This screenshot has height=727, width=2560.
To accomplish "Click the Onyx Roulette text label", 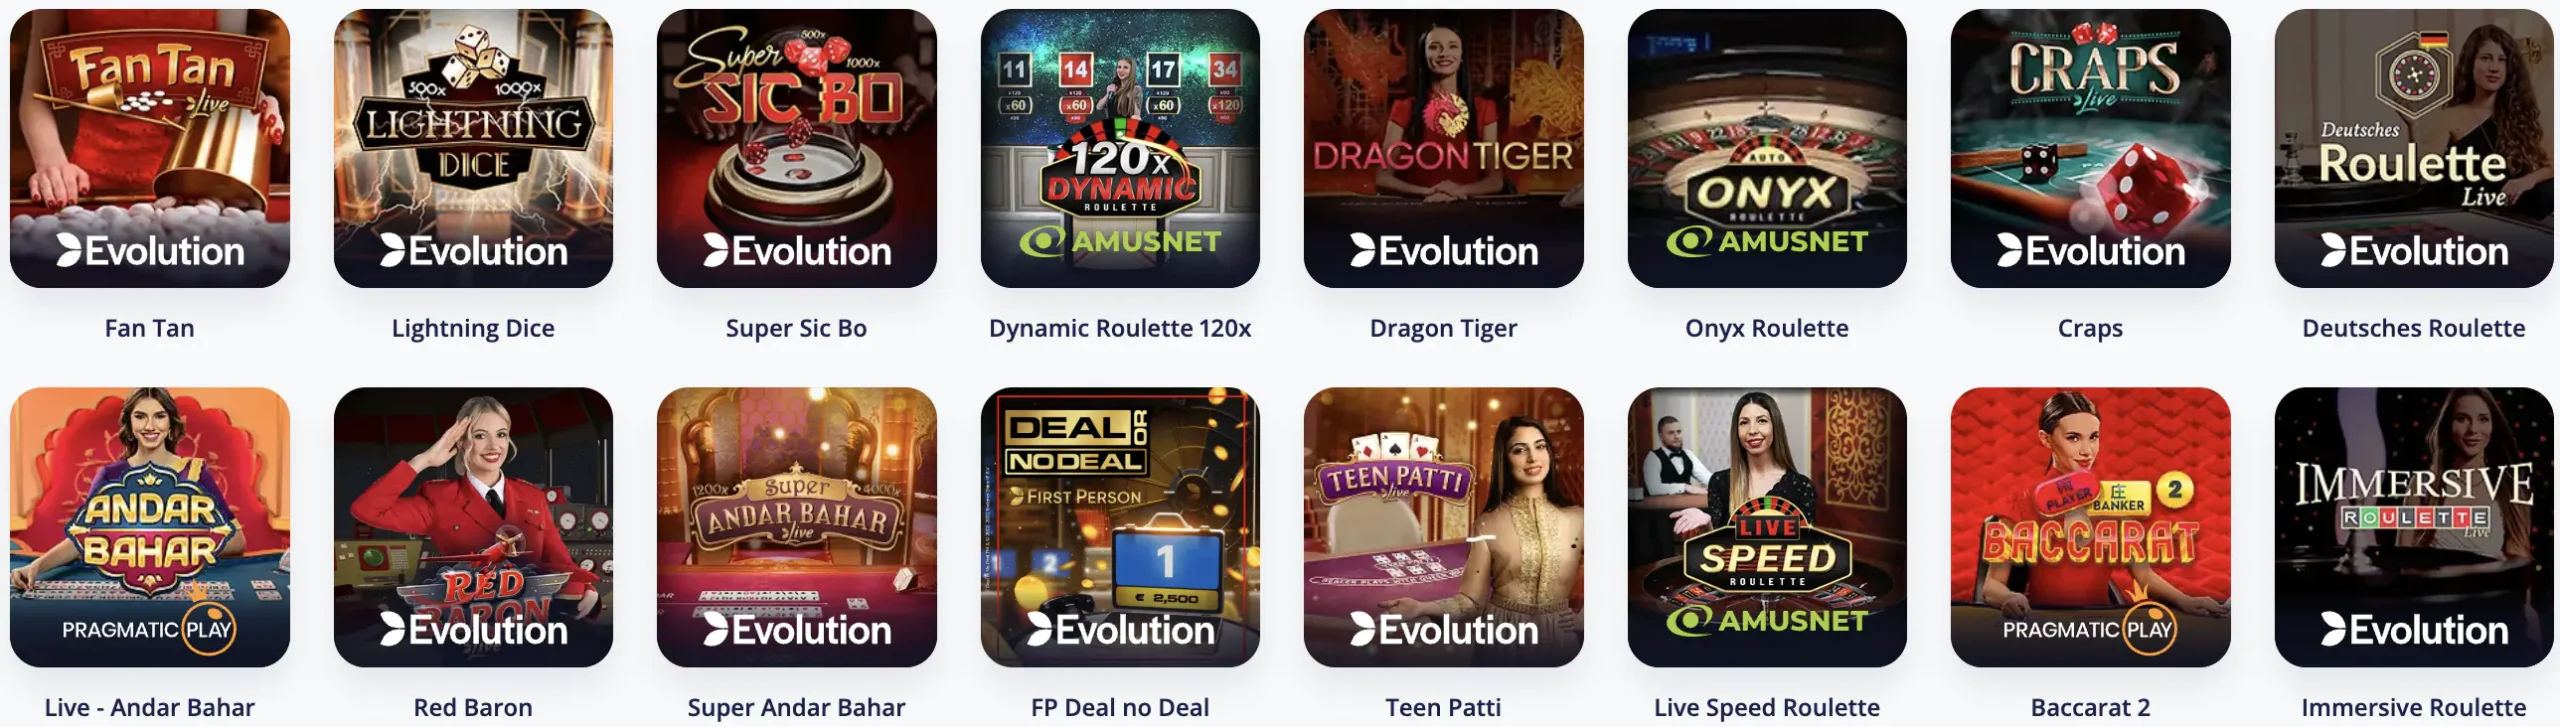I will coord(1767,328).
